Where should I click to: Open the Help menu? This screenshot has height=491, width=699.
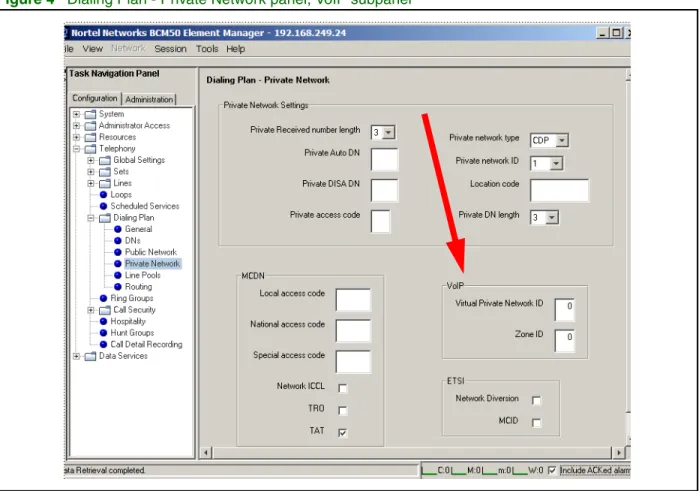point(235,49)
